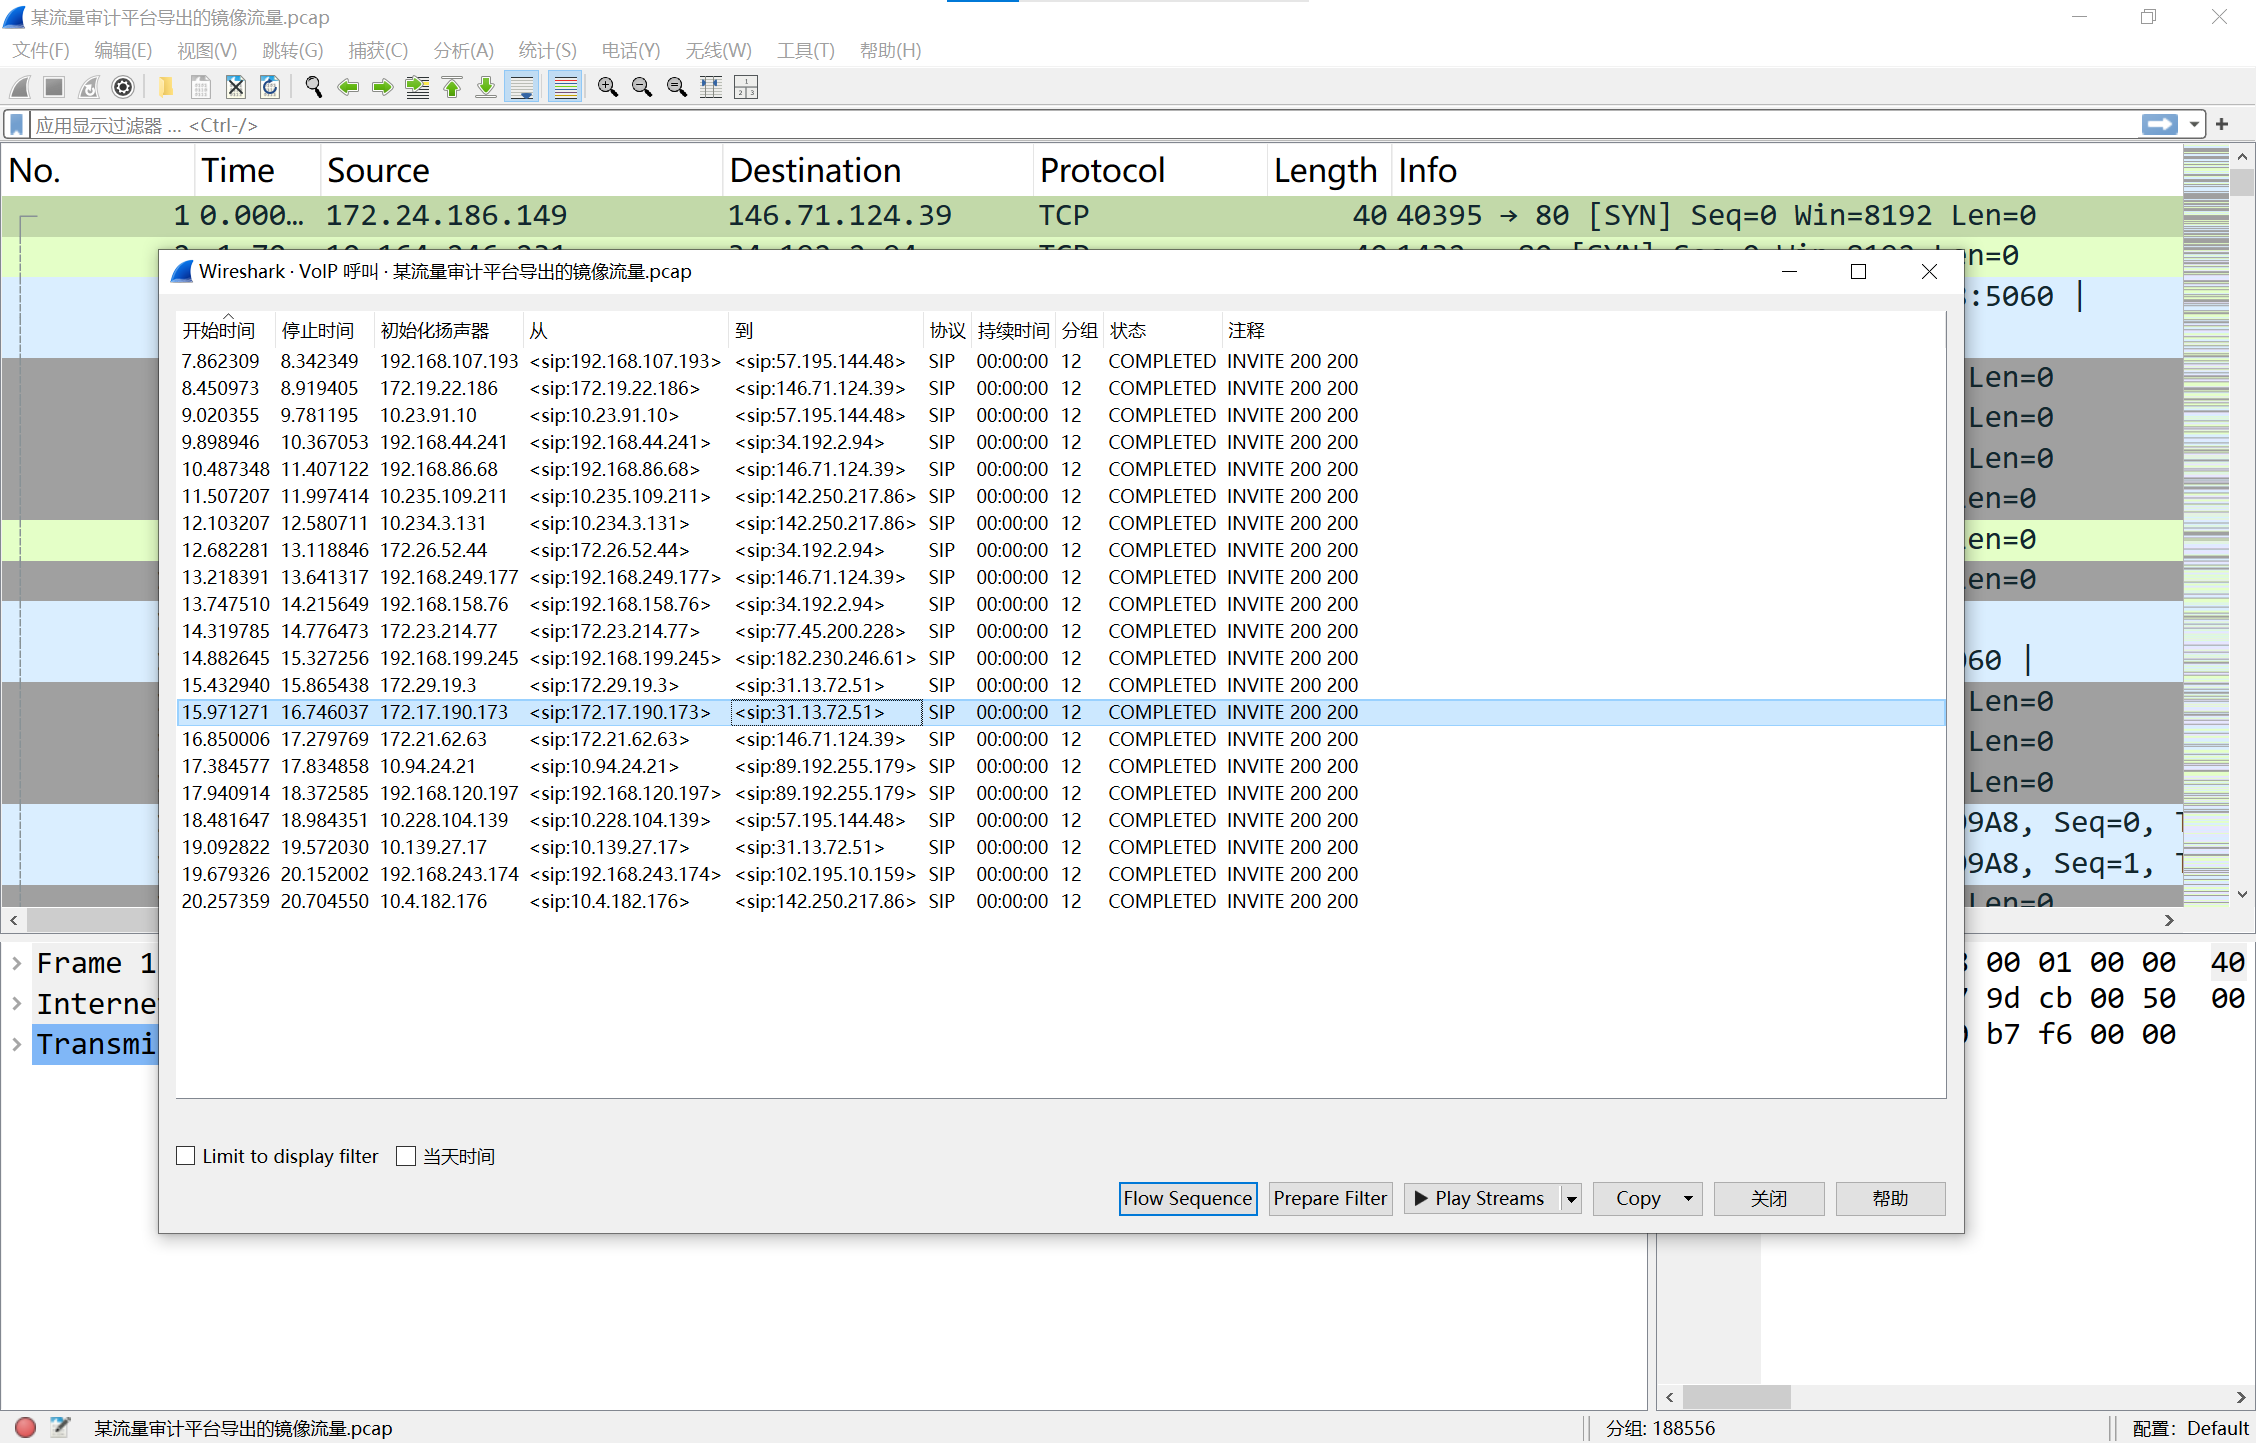This screenshot has height=1443, width=2256.
Task: Click the reload capture file icon
Action: [x=270, y=88]
